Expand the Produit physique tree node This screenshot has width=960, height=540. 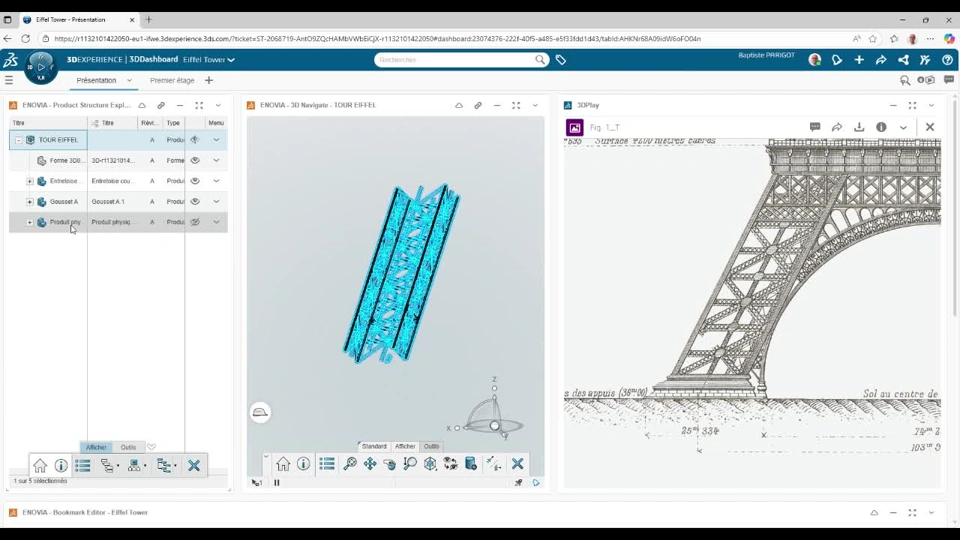pos(29,222)
